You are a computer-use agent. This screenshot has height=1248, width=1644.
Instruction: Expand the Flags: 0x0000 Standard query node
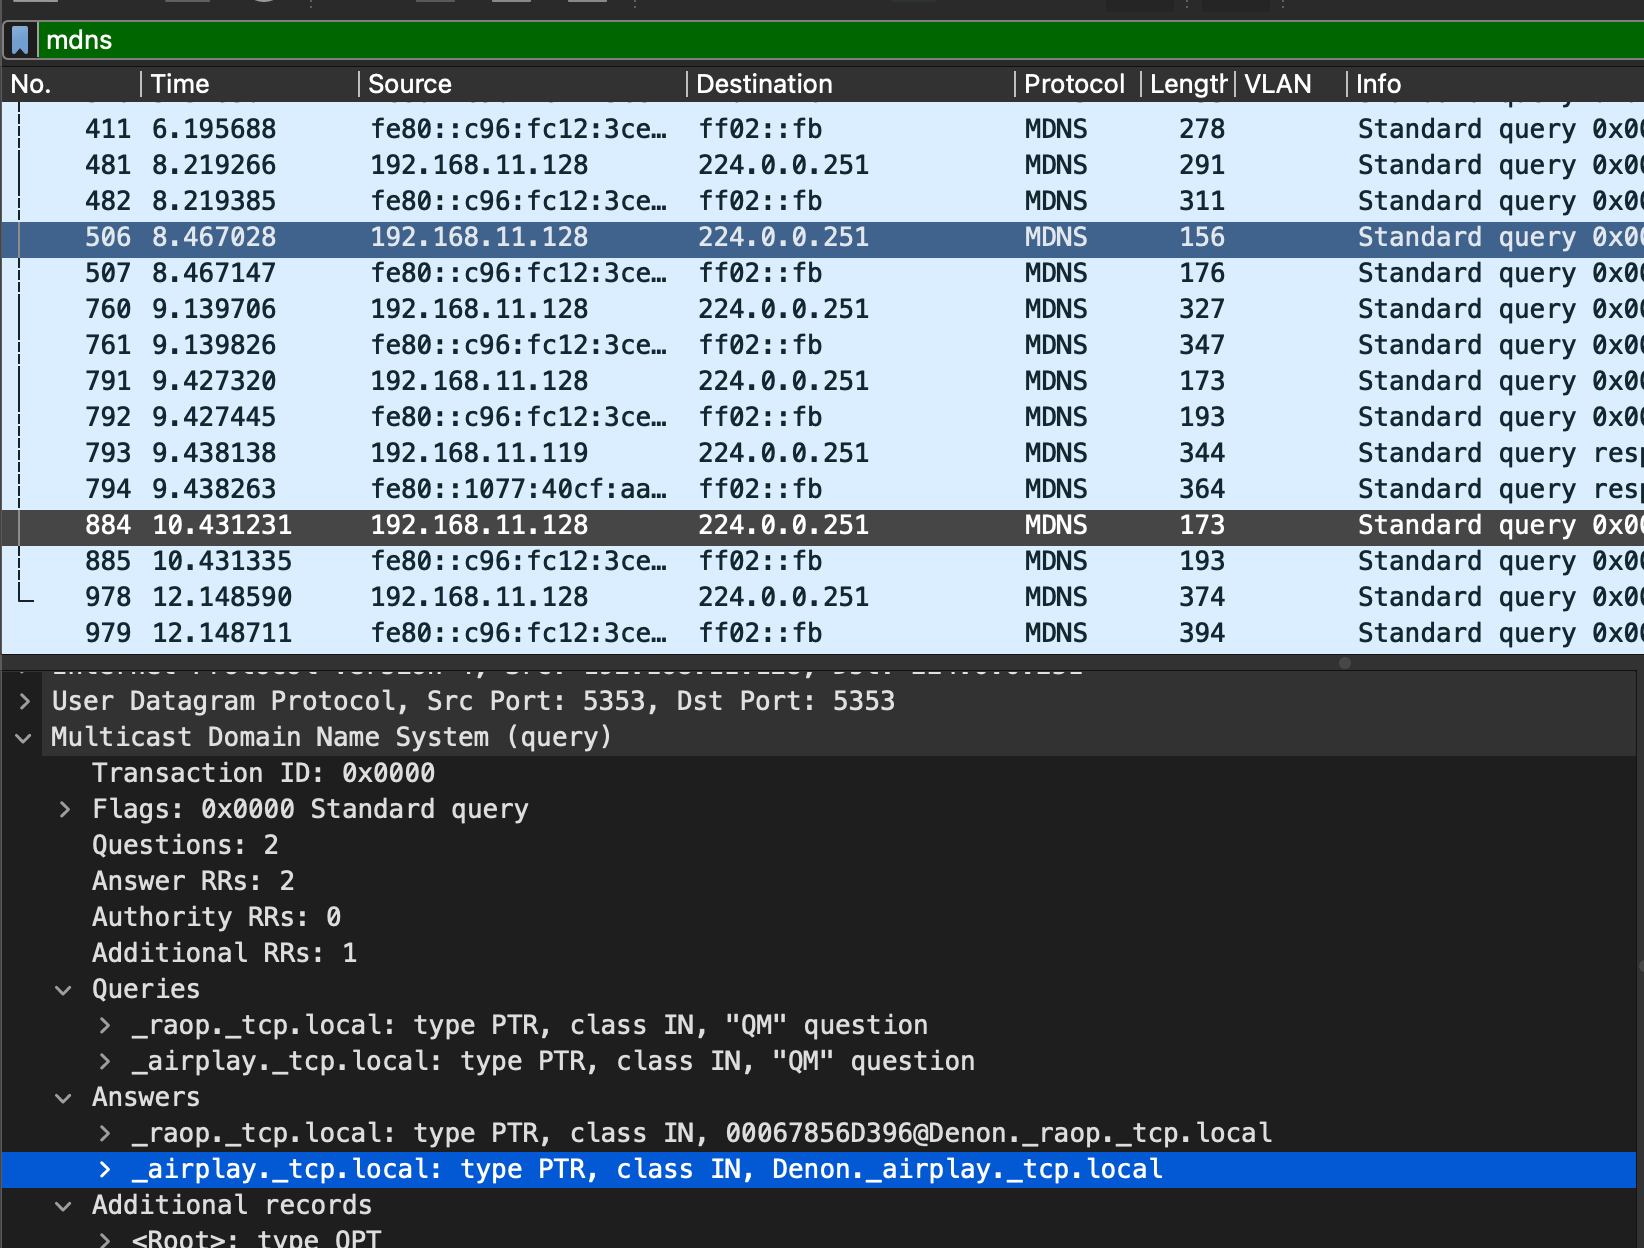pyautogui.click(x=65, y=809)
